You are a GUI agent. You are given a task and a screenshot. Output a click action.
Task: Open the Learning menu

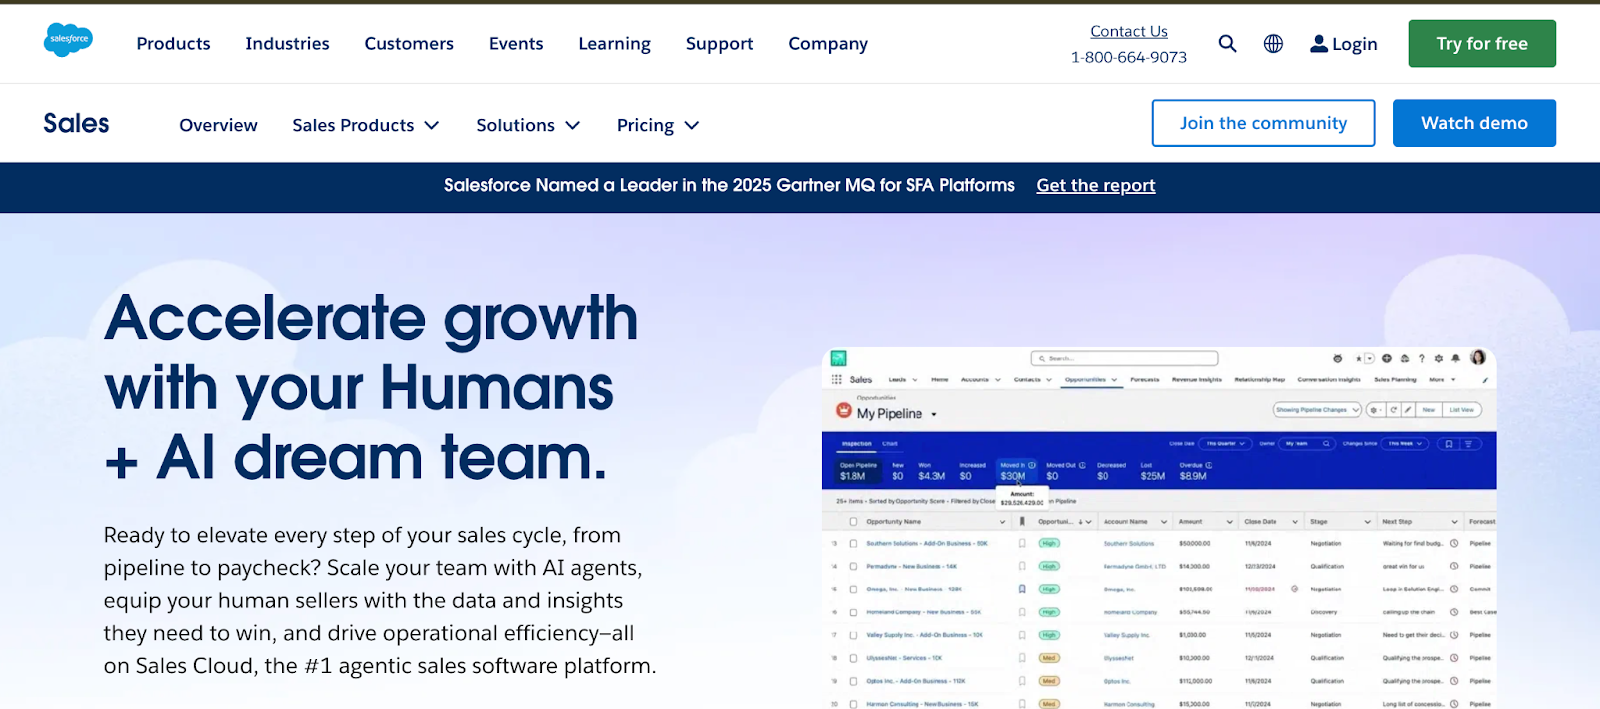[614, 43]
